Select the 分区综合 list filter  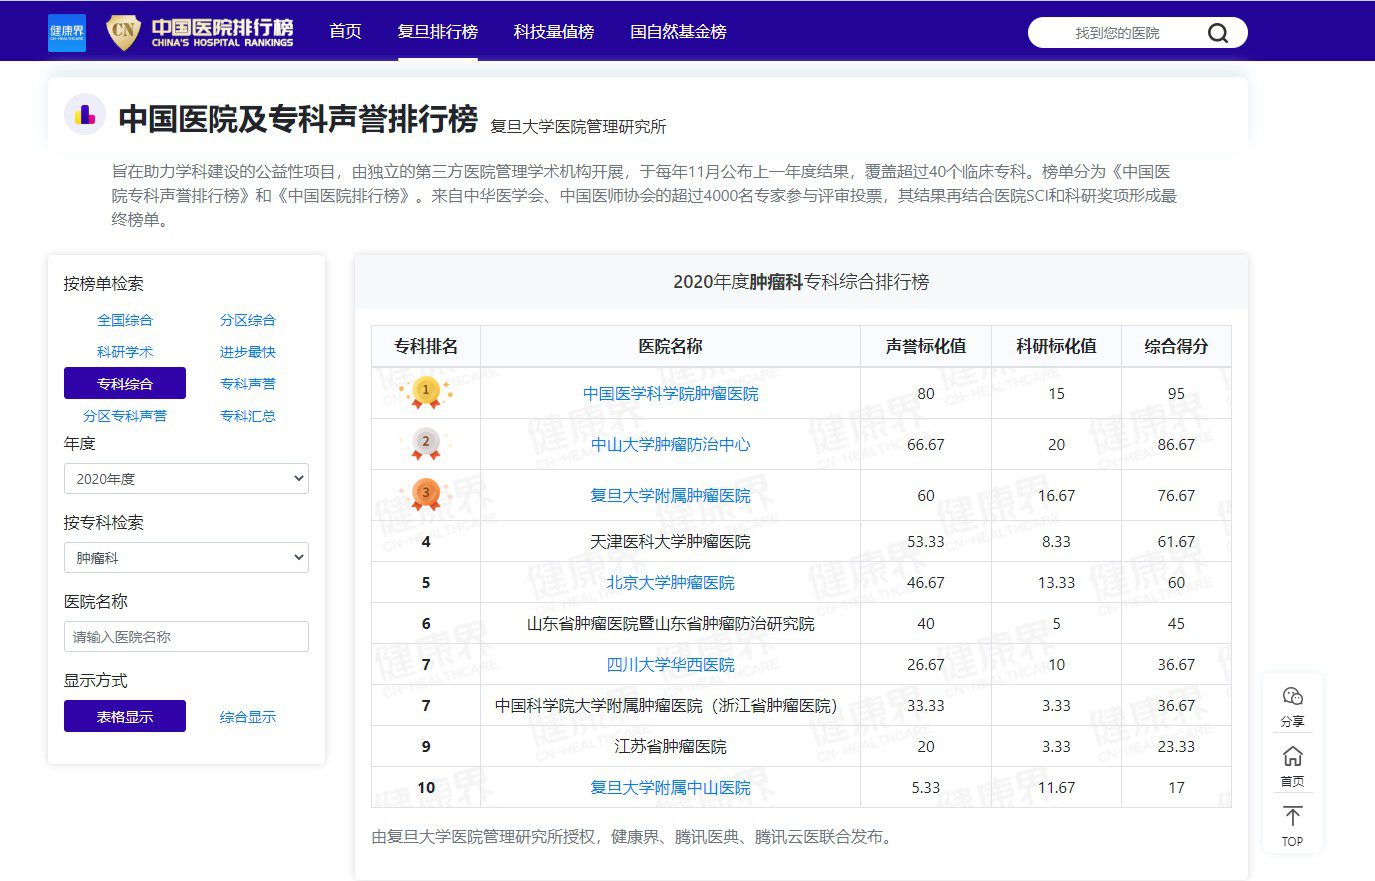pyautogui.click(x=248, y=320)
